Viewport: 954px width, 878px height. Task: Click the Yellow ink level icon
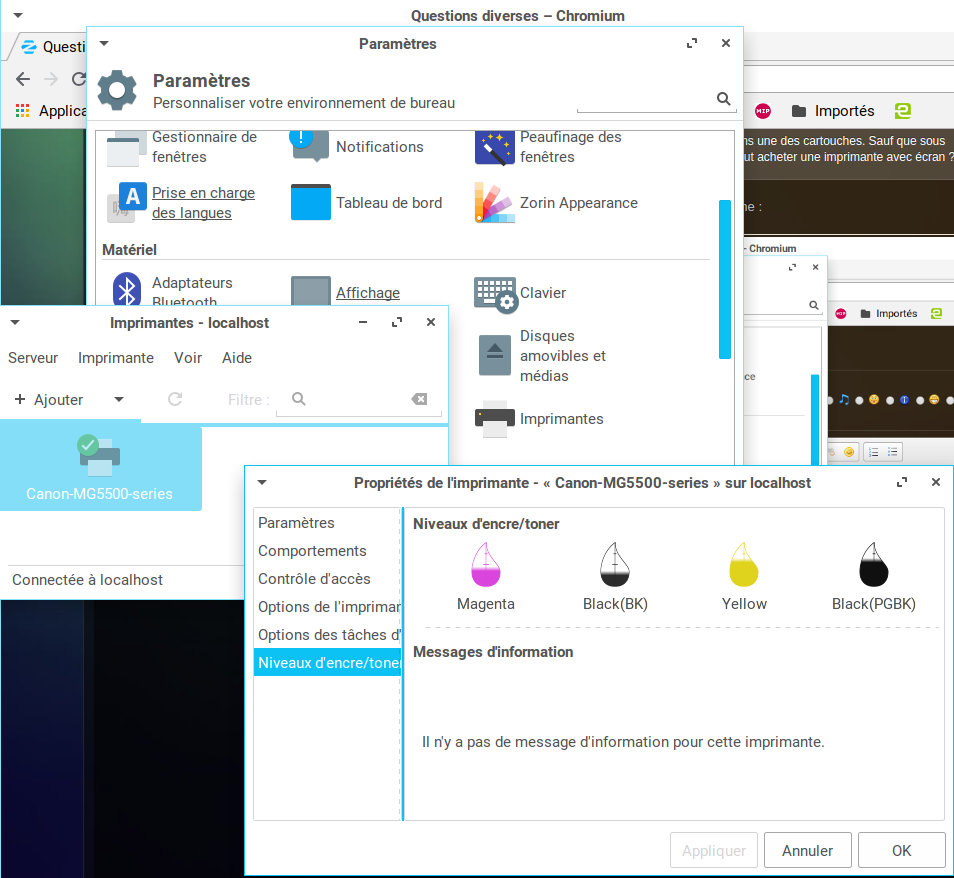pos(744,565)
